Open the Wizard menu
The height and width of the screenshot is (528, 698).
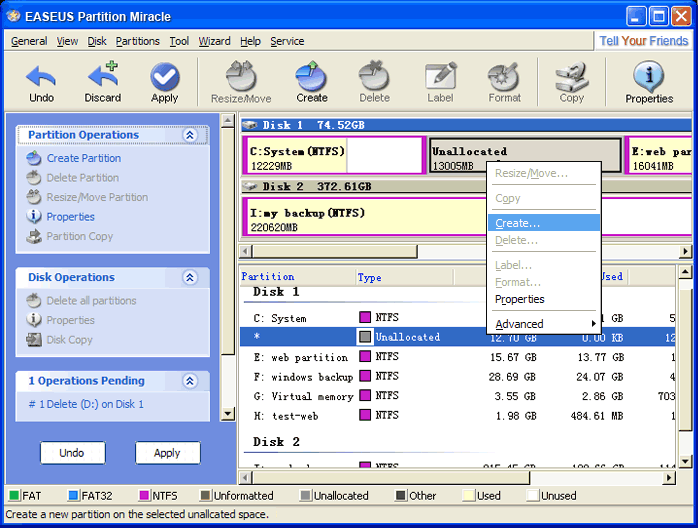[x=214, y=41]
